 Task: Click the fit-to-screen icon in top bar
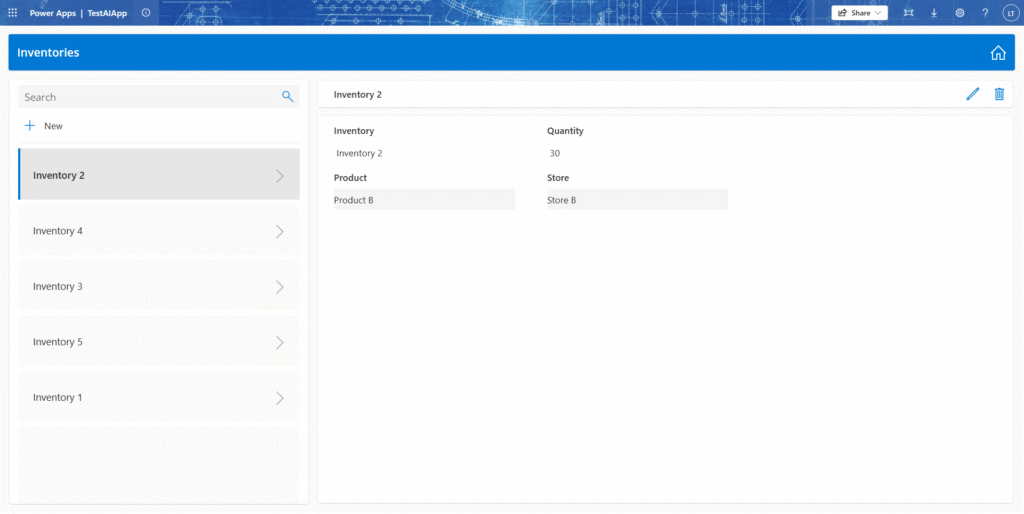tap(908, 13)
